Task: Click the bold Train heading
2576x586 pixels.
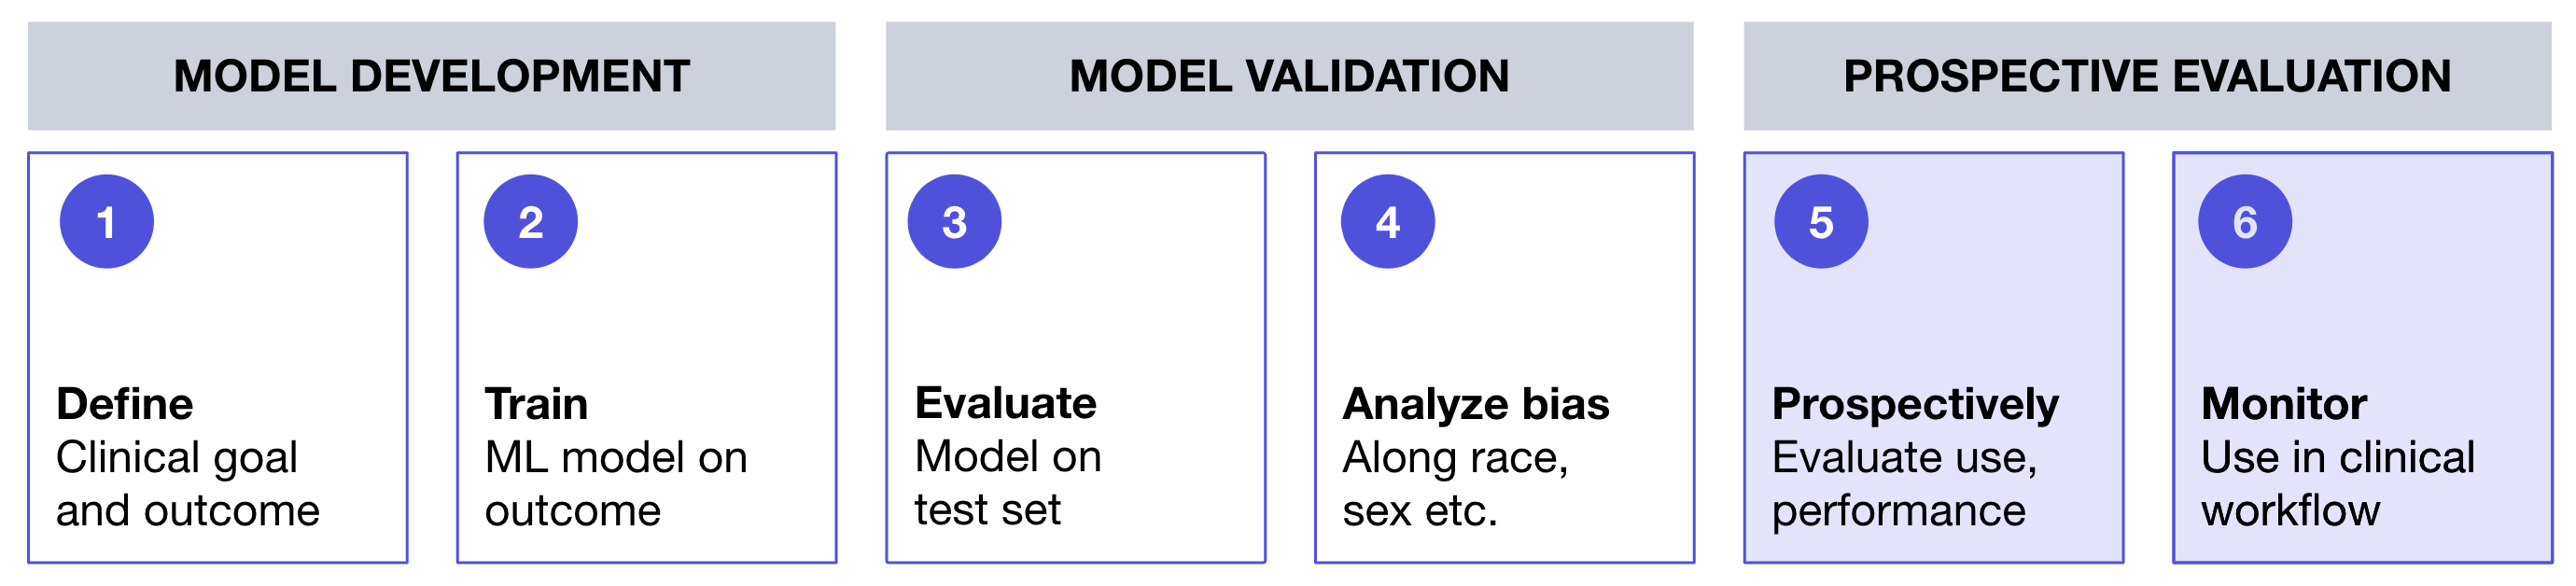Action: coord(537,404)
